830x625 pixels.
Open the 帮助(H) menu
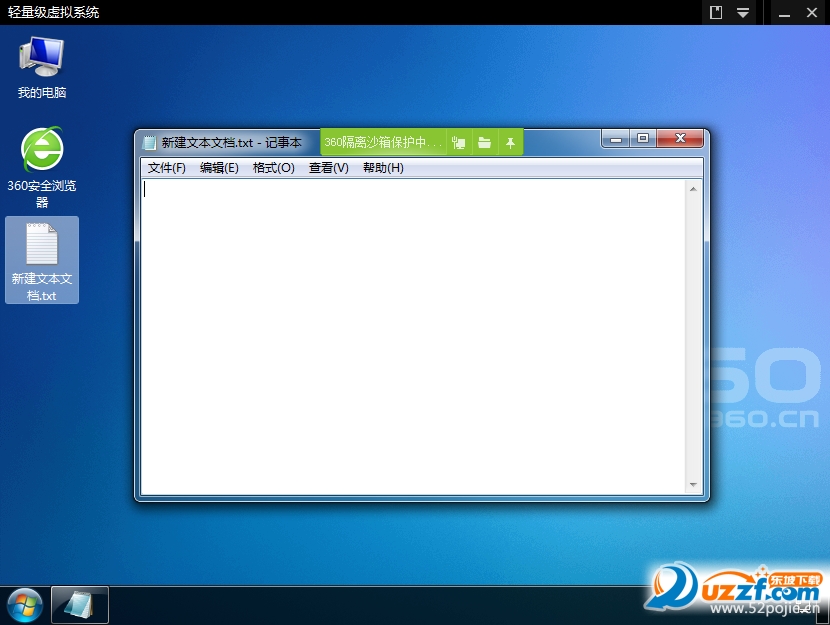click(383, 168)
